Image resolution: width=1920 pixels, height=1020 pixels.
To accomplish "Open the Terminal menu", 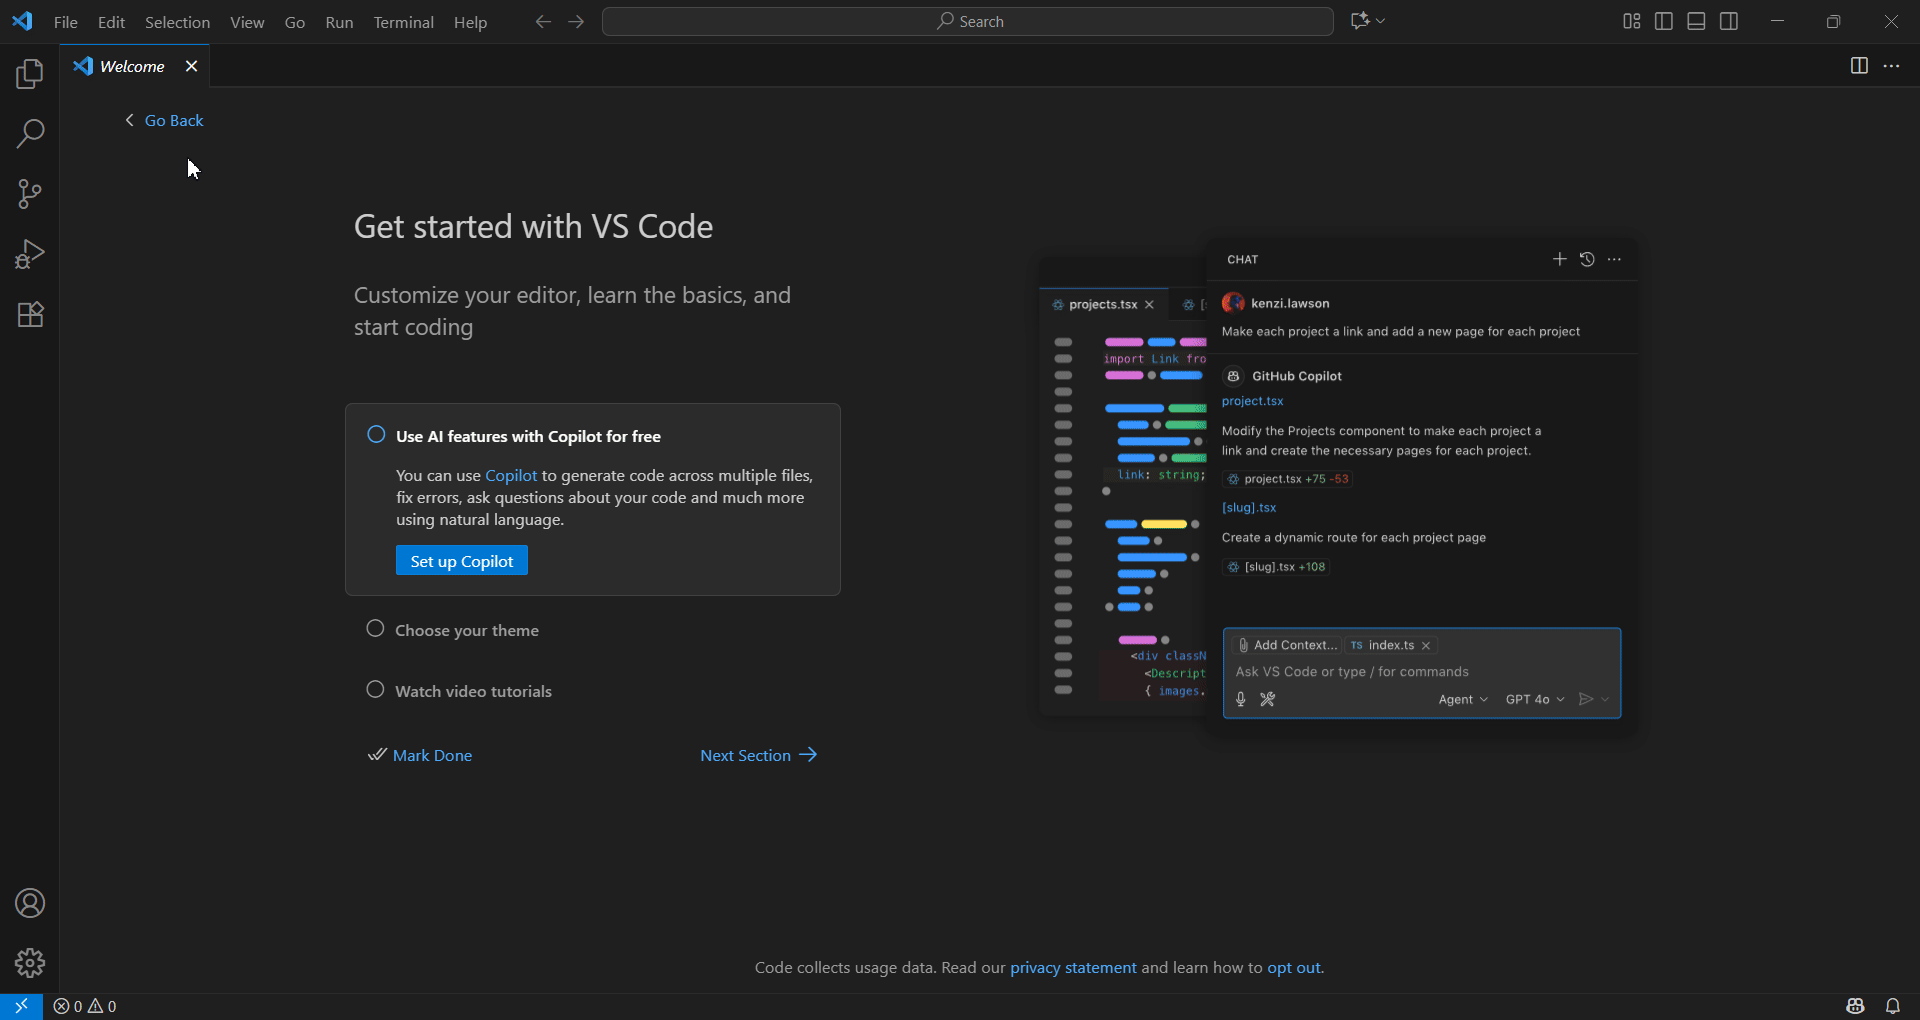I will tap(403, 22).
